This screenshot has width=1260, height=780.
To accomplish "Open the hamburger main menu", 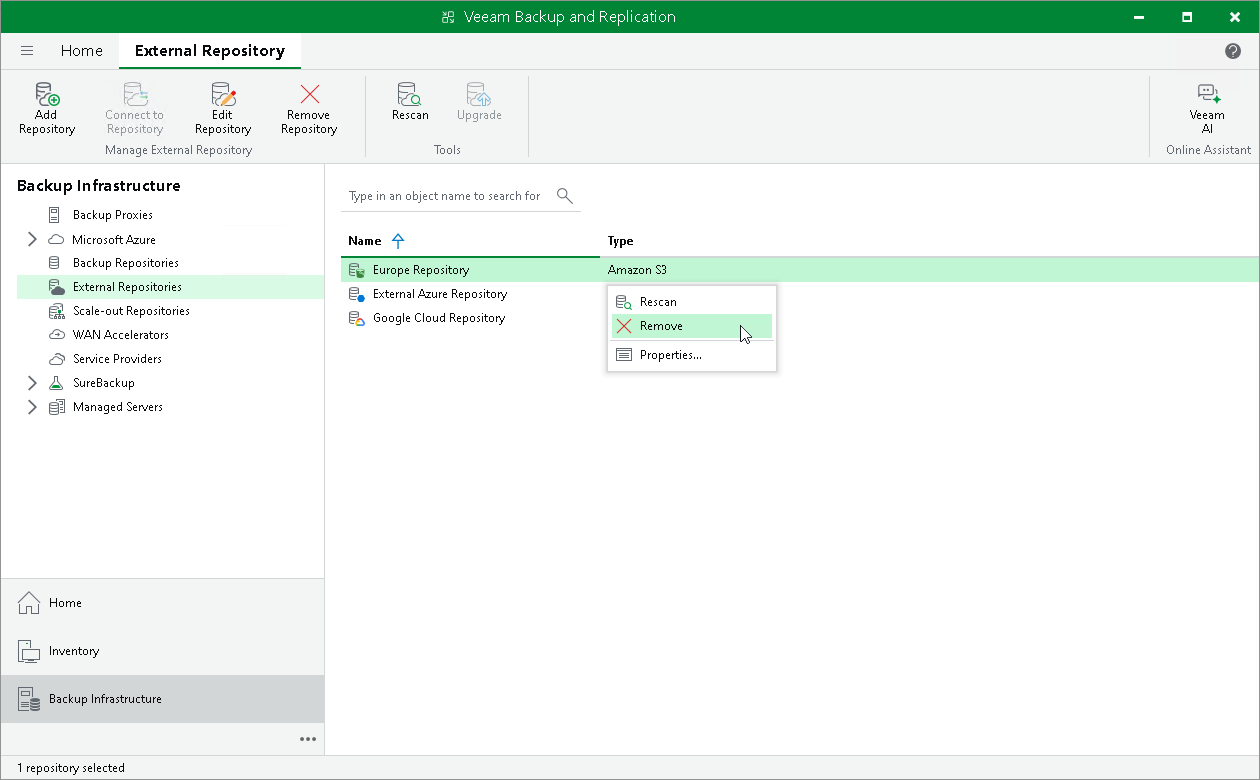I will click(27, 51).
